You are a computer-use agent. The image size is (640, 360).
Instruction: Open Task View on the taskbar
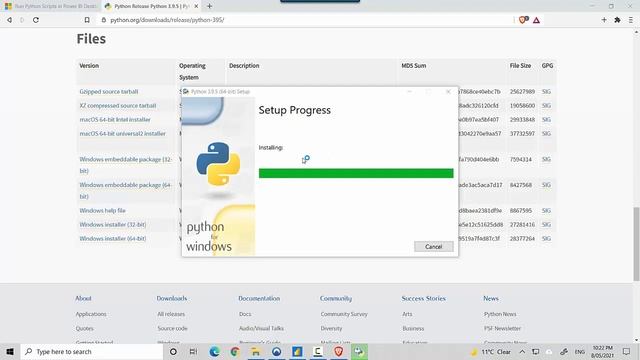pos(193,351)
